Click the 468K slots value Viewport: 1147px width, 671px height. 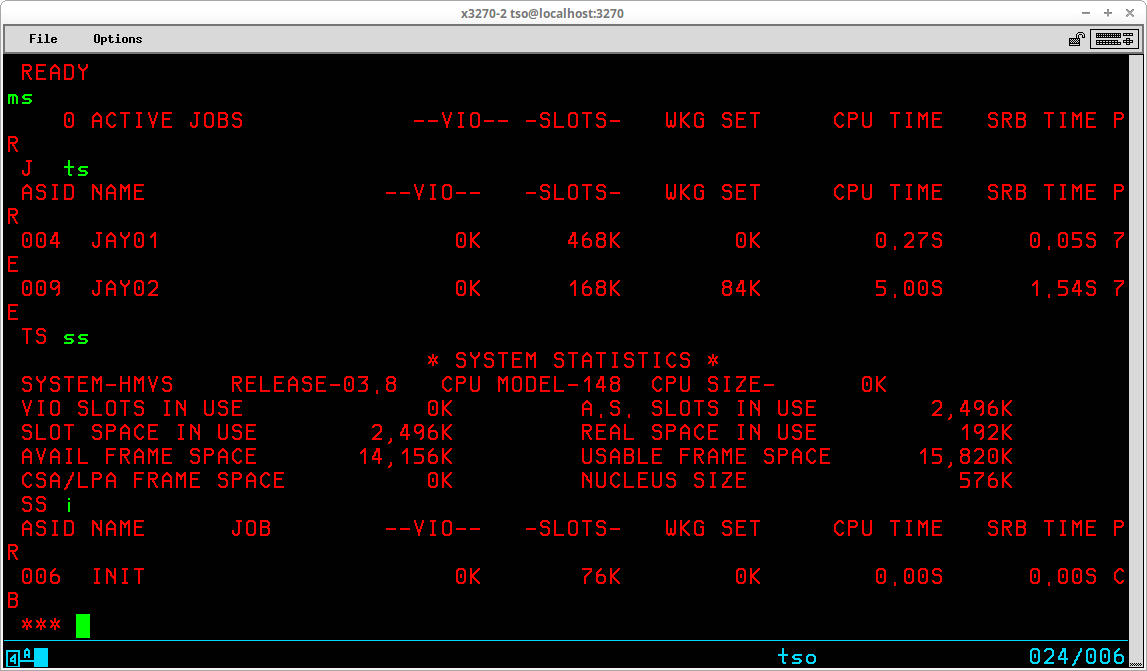click(x=594, y=241)
